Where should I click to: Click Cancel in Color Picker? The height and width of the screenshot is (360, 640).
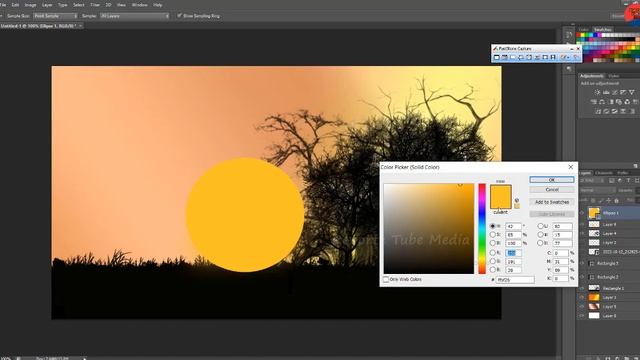click(x=552, y=190)
